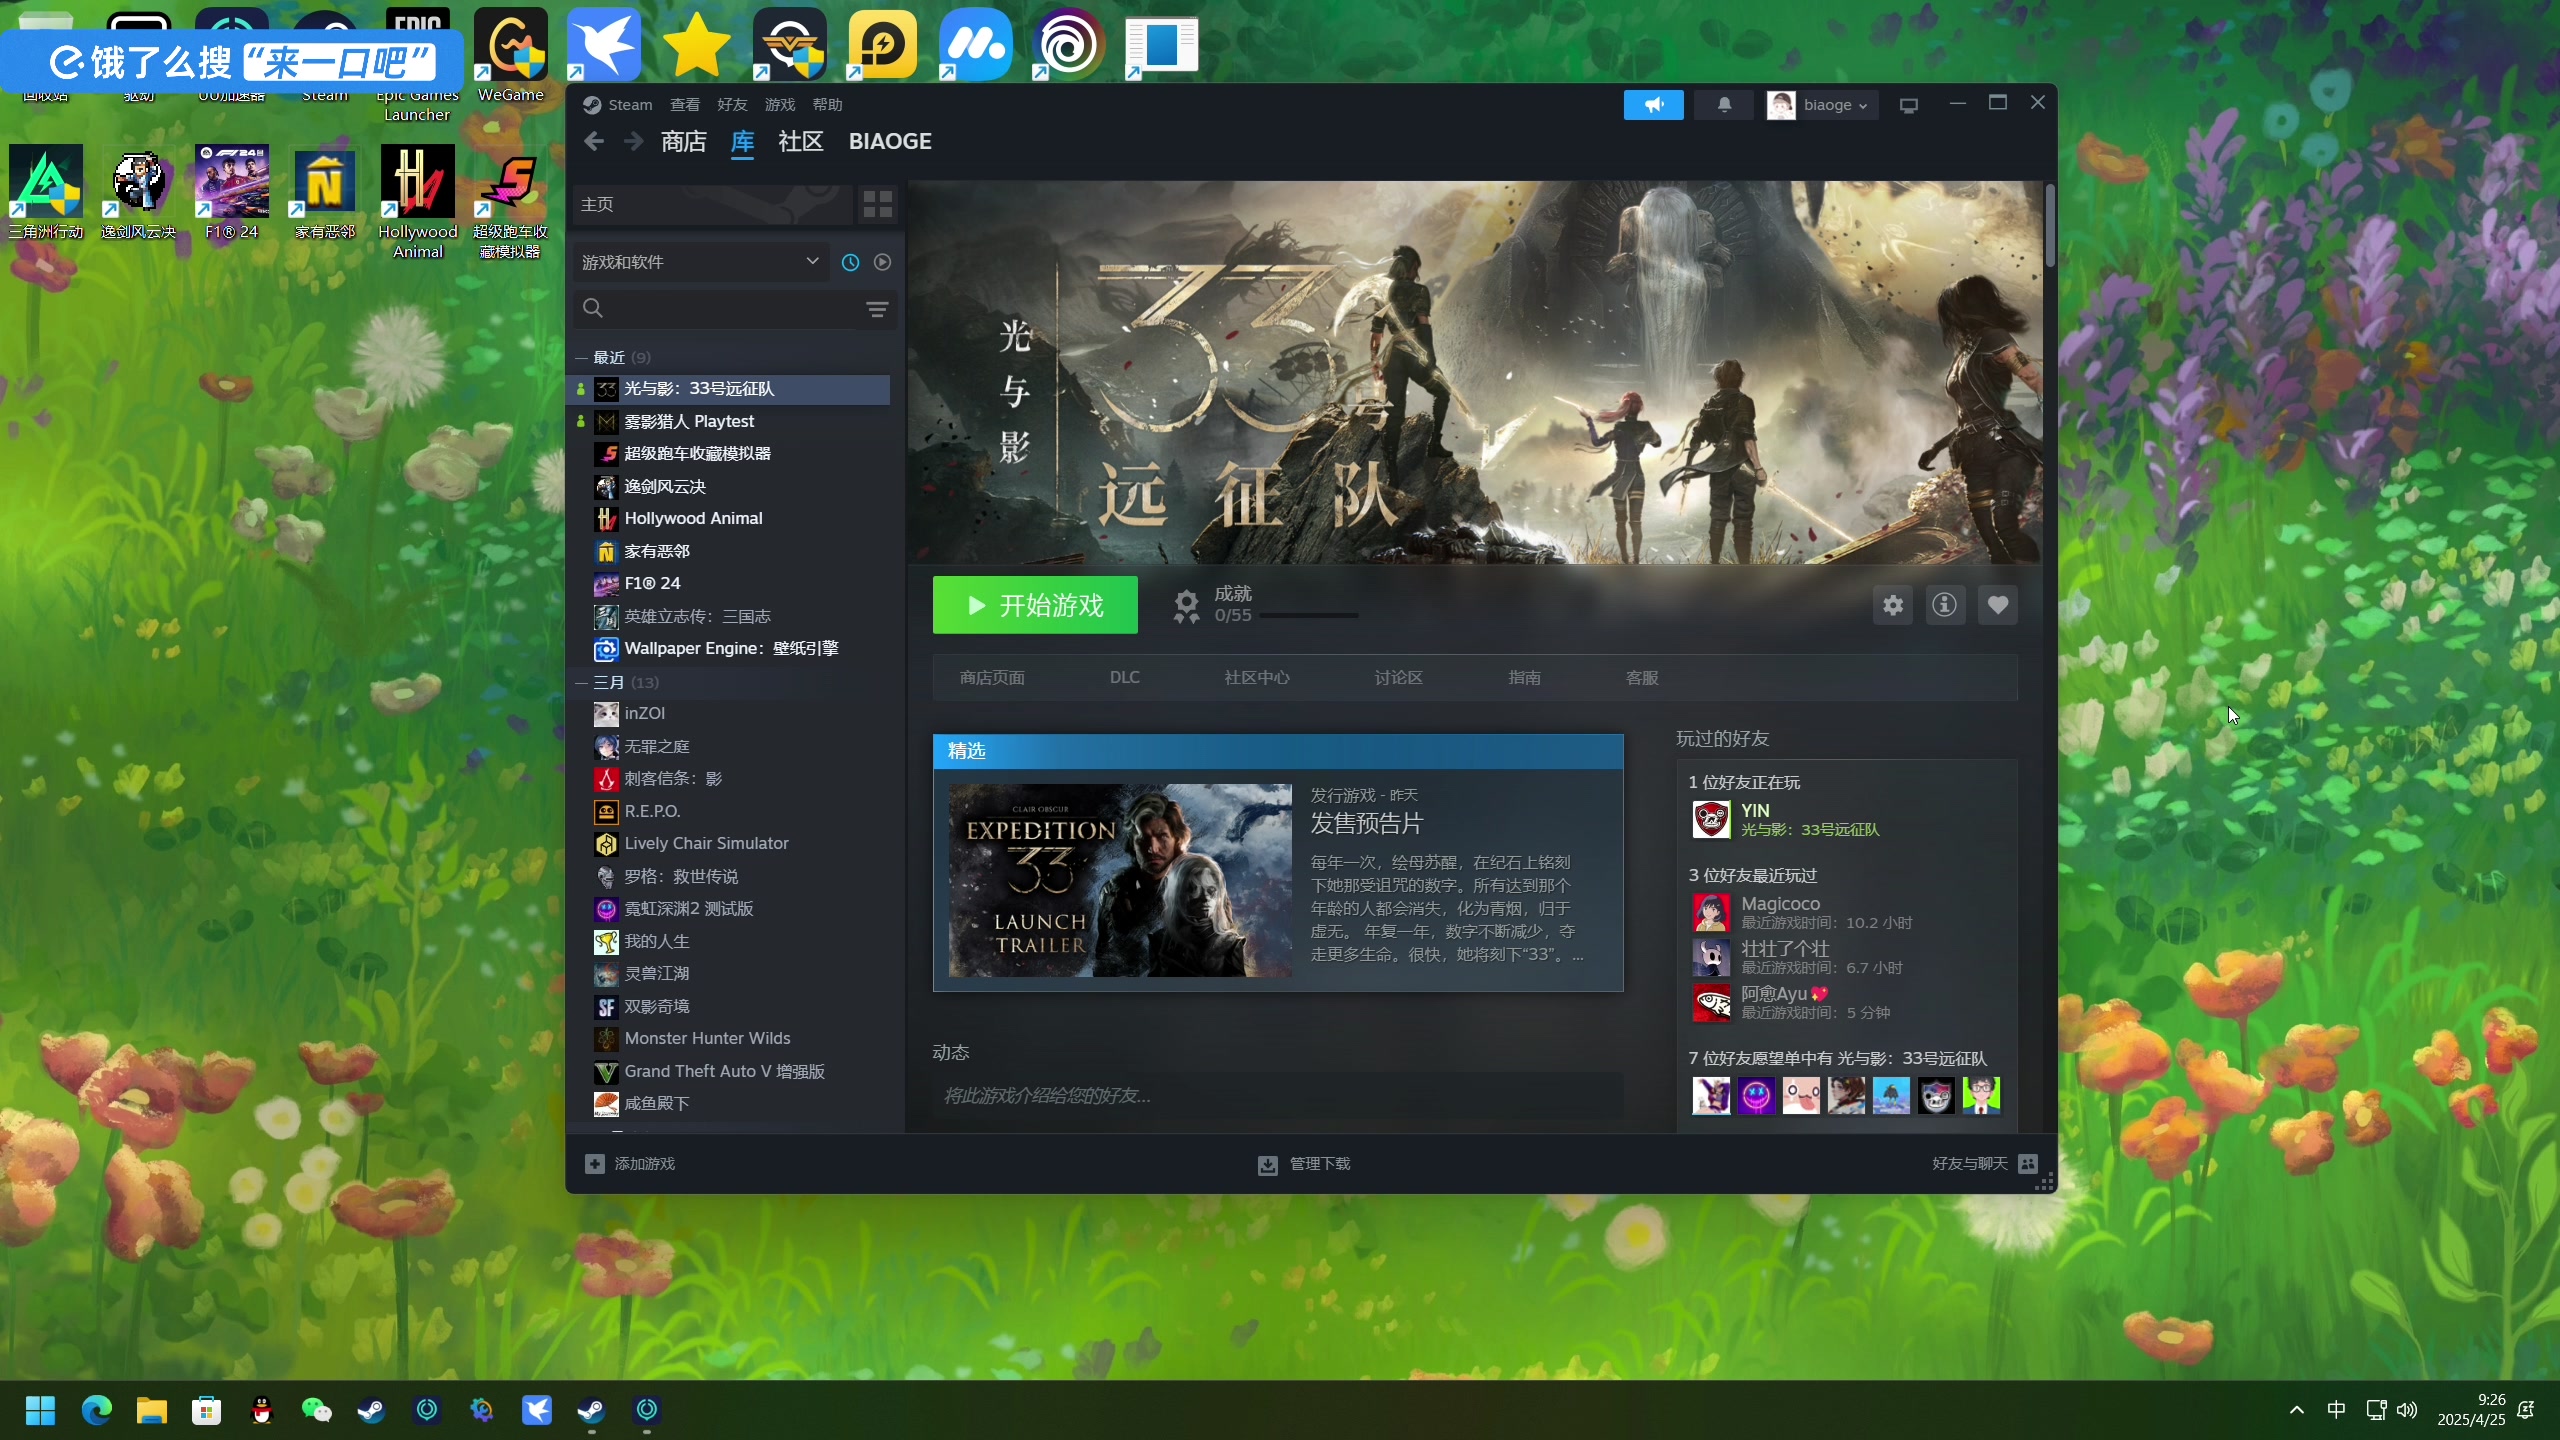Open the 好友 menu
The width and height of the screenshot is (2560, 1440).
pyautogui.click(x=732, y=105)
